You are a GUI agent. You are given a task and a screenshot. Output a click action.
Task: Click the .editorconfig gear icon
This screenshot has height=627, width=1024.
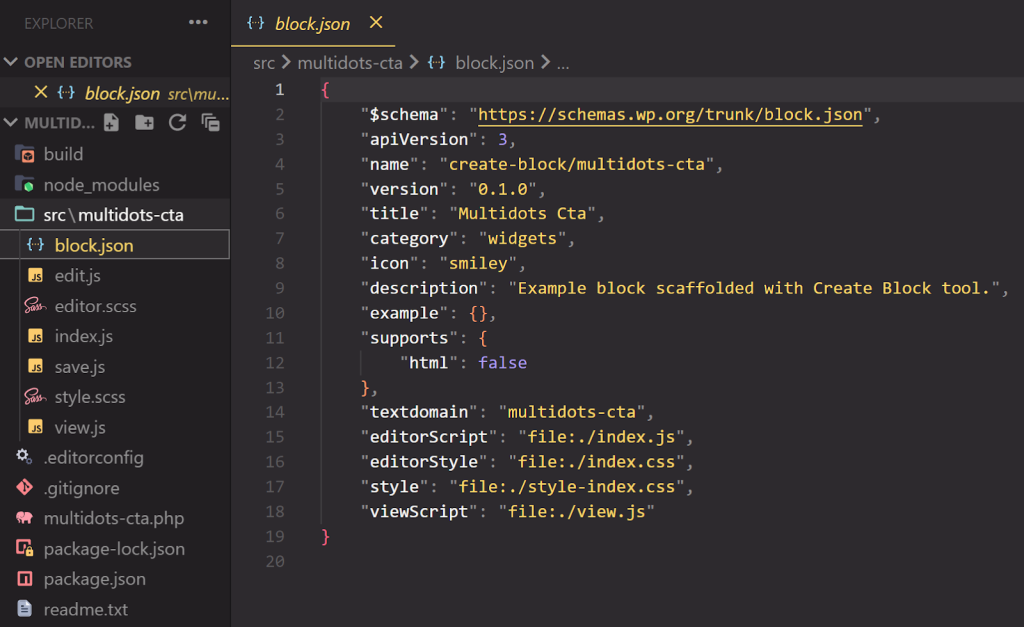(24, 457)
